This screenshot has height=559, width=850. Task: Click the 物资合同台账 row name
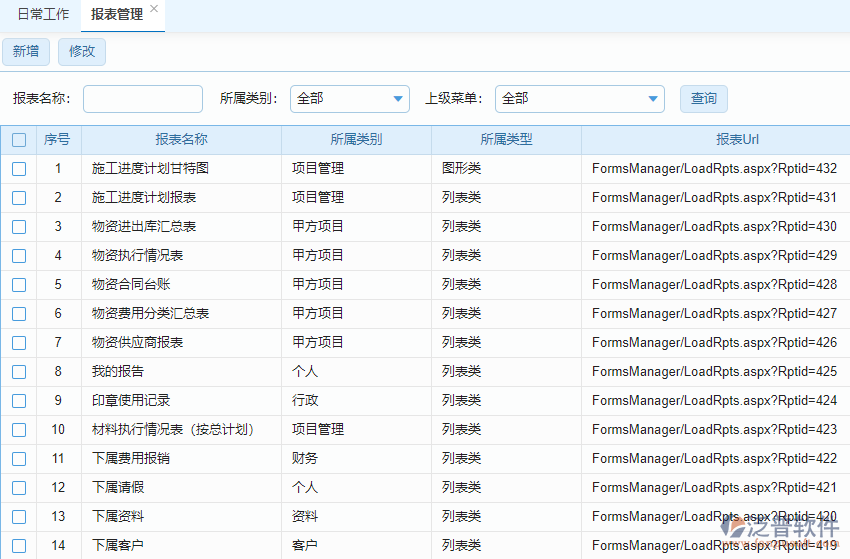pos(131,285)
